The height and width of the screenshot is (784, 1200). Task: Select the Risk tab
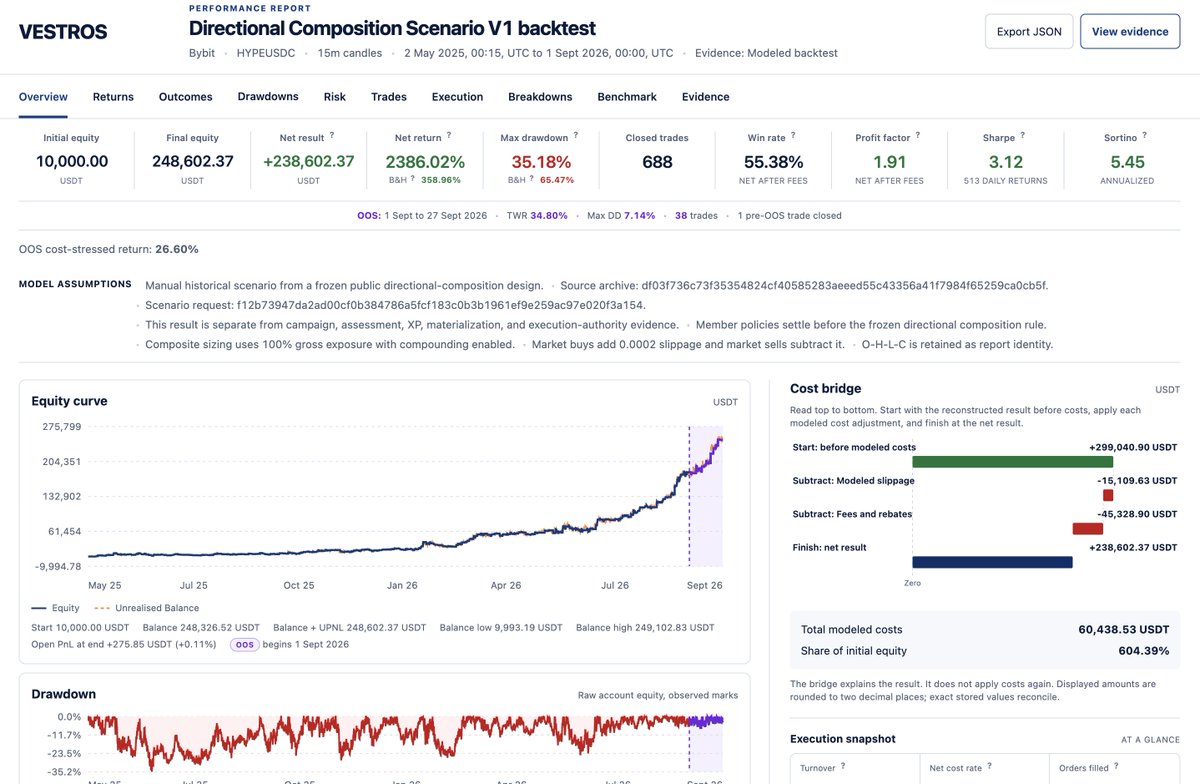coord(335,97)
